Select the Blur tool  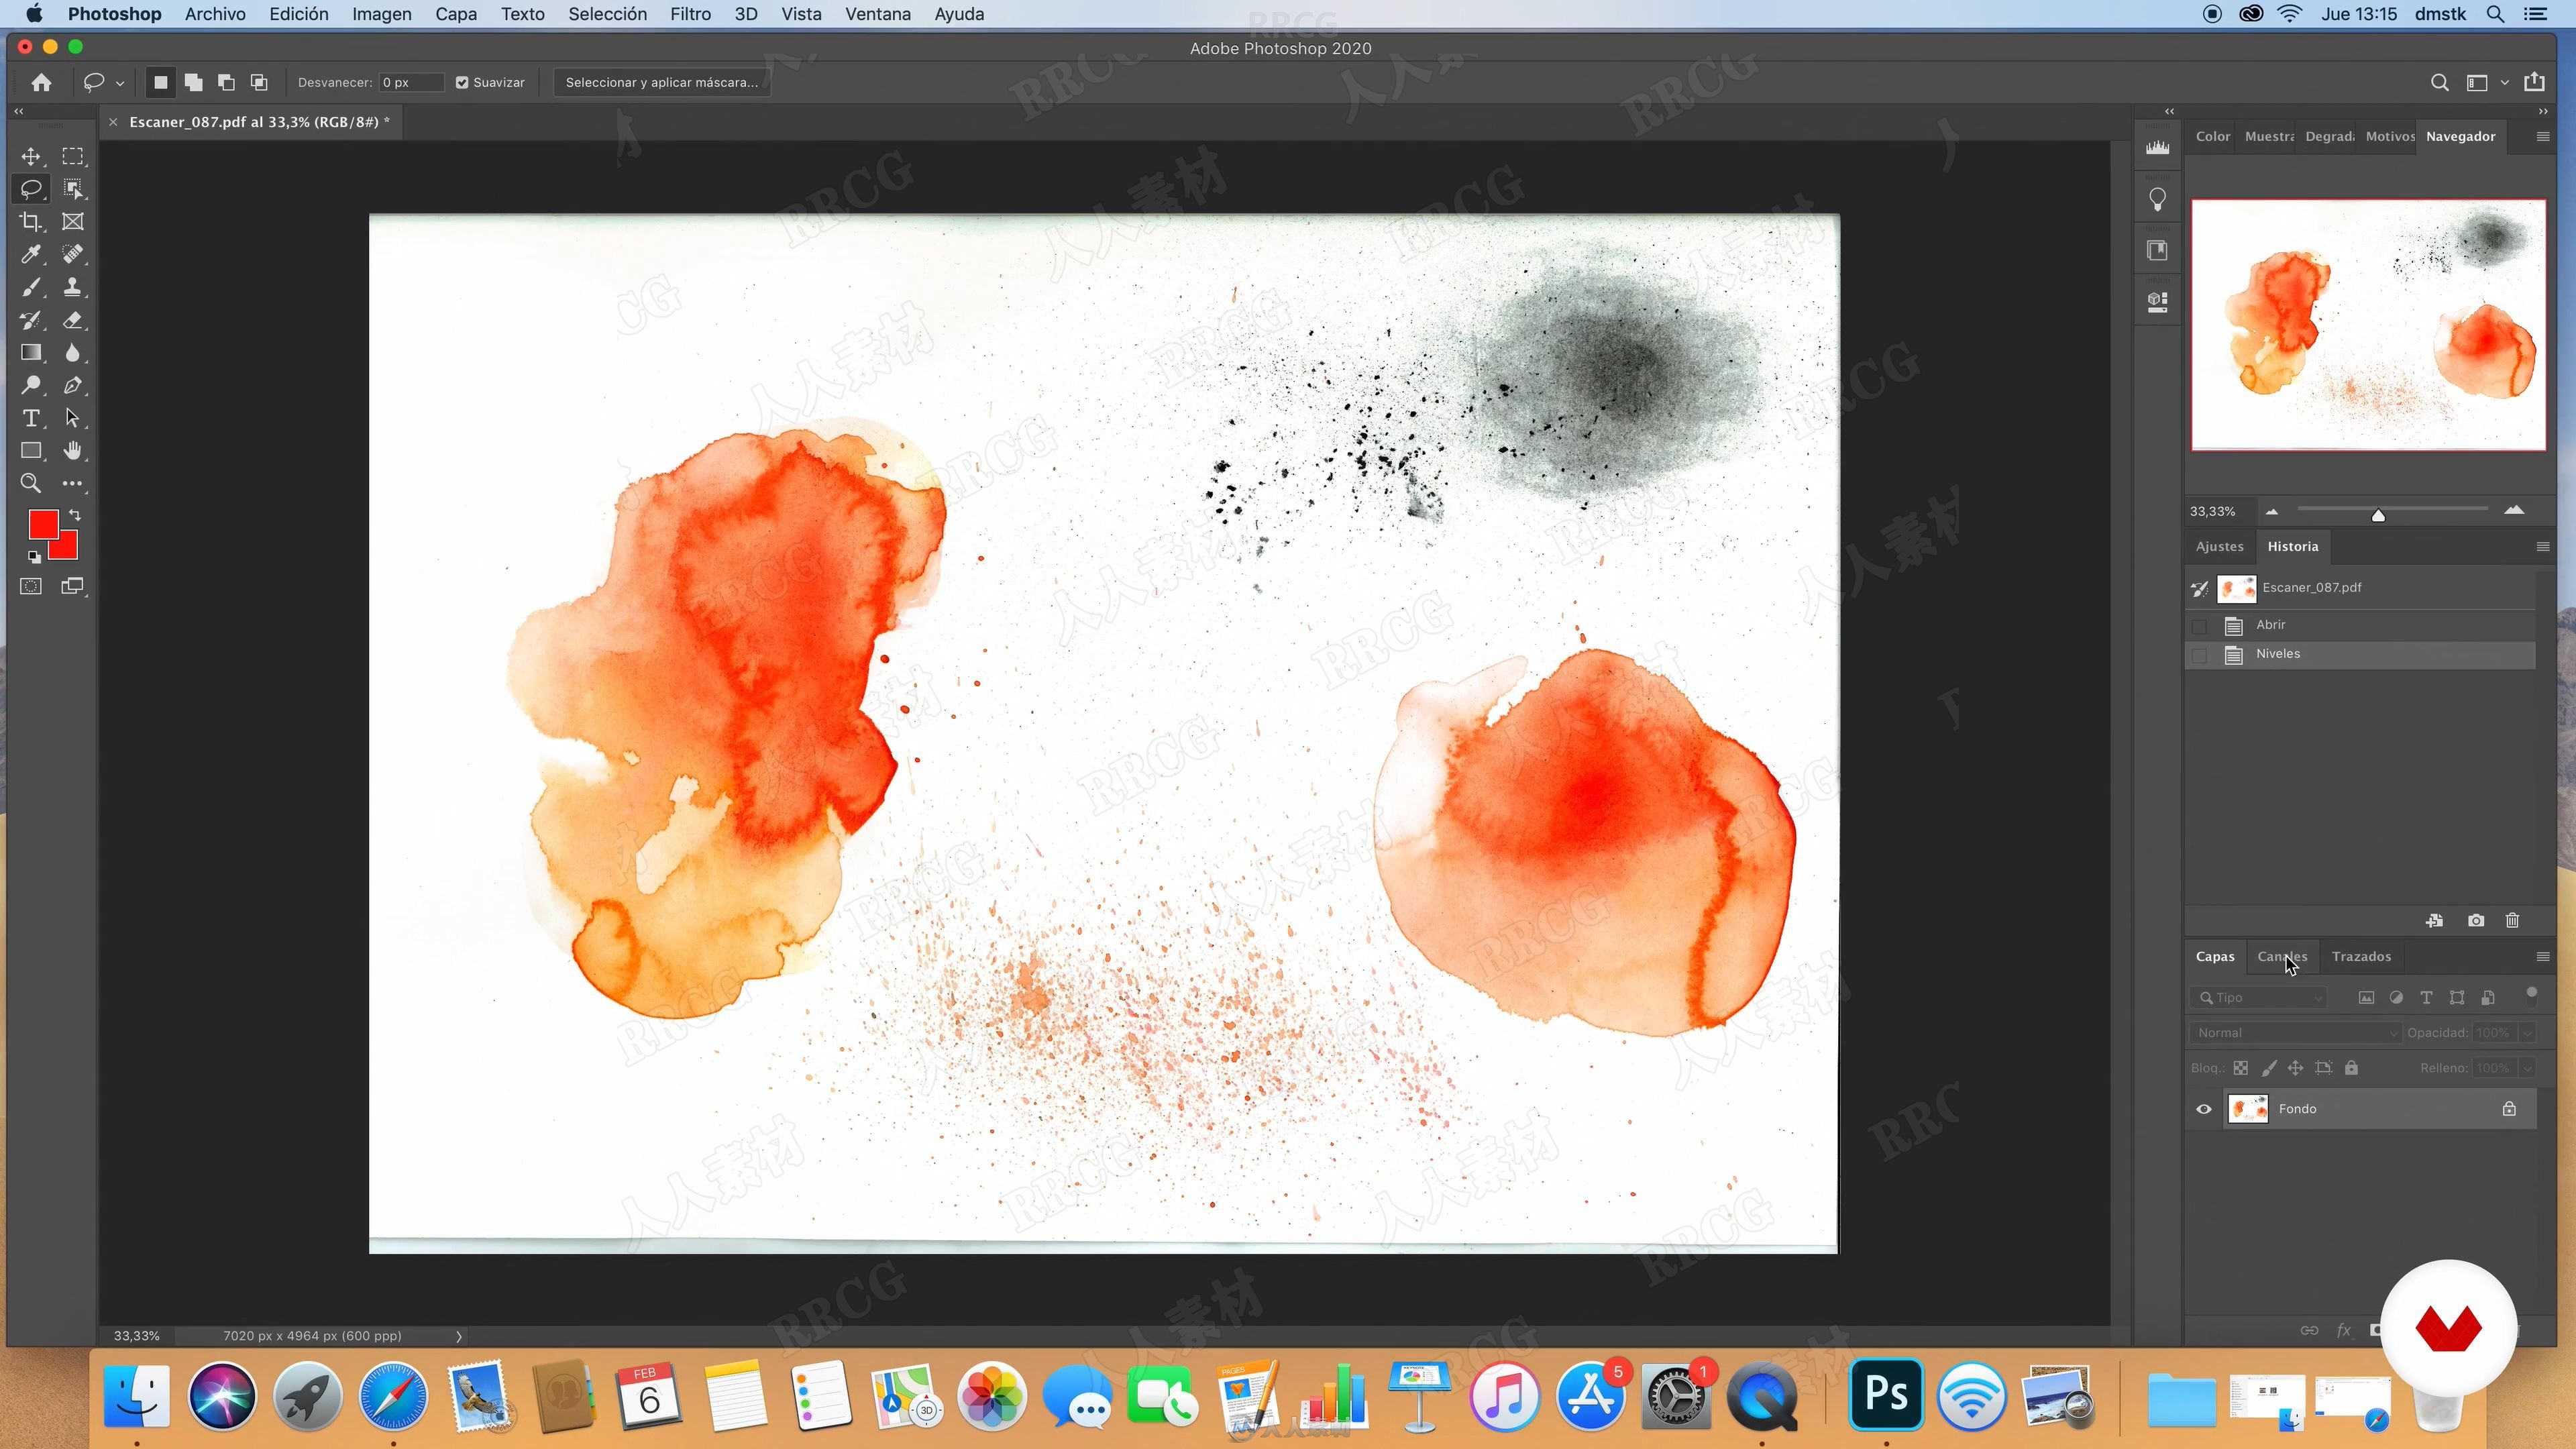pyautogui.click(x=73, y=352)
